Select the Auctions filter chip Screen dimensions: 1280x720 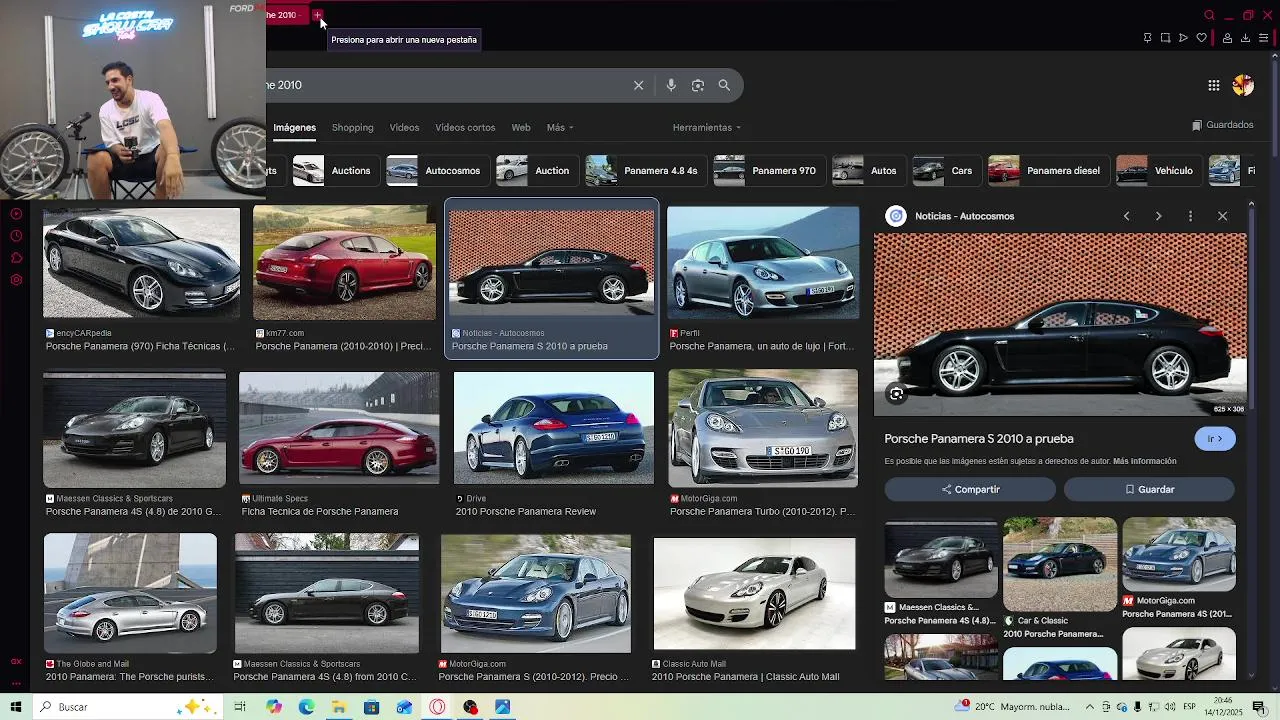click(335, 171)
